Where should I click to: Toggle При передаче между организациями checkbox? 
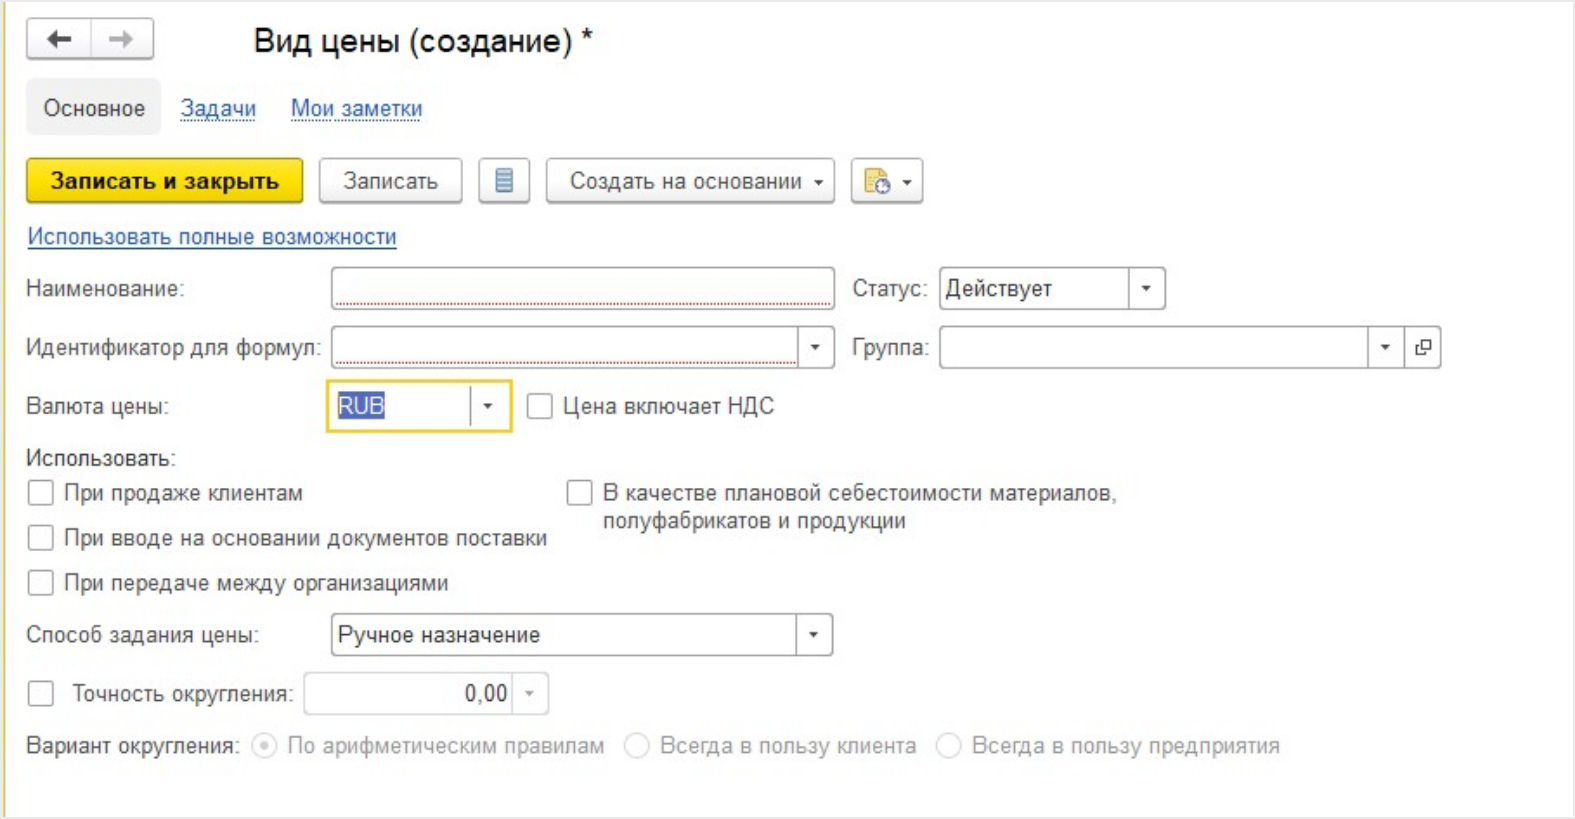41,583
